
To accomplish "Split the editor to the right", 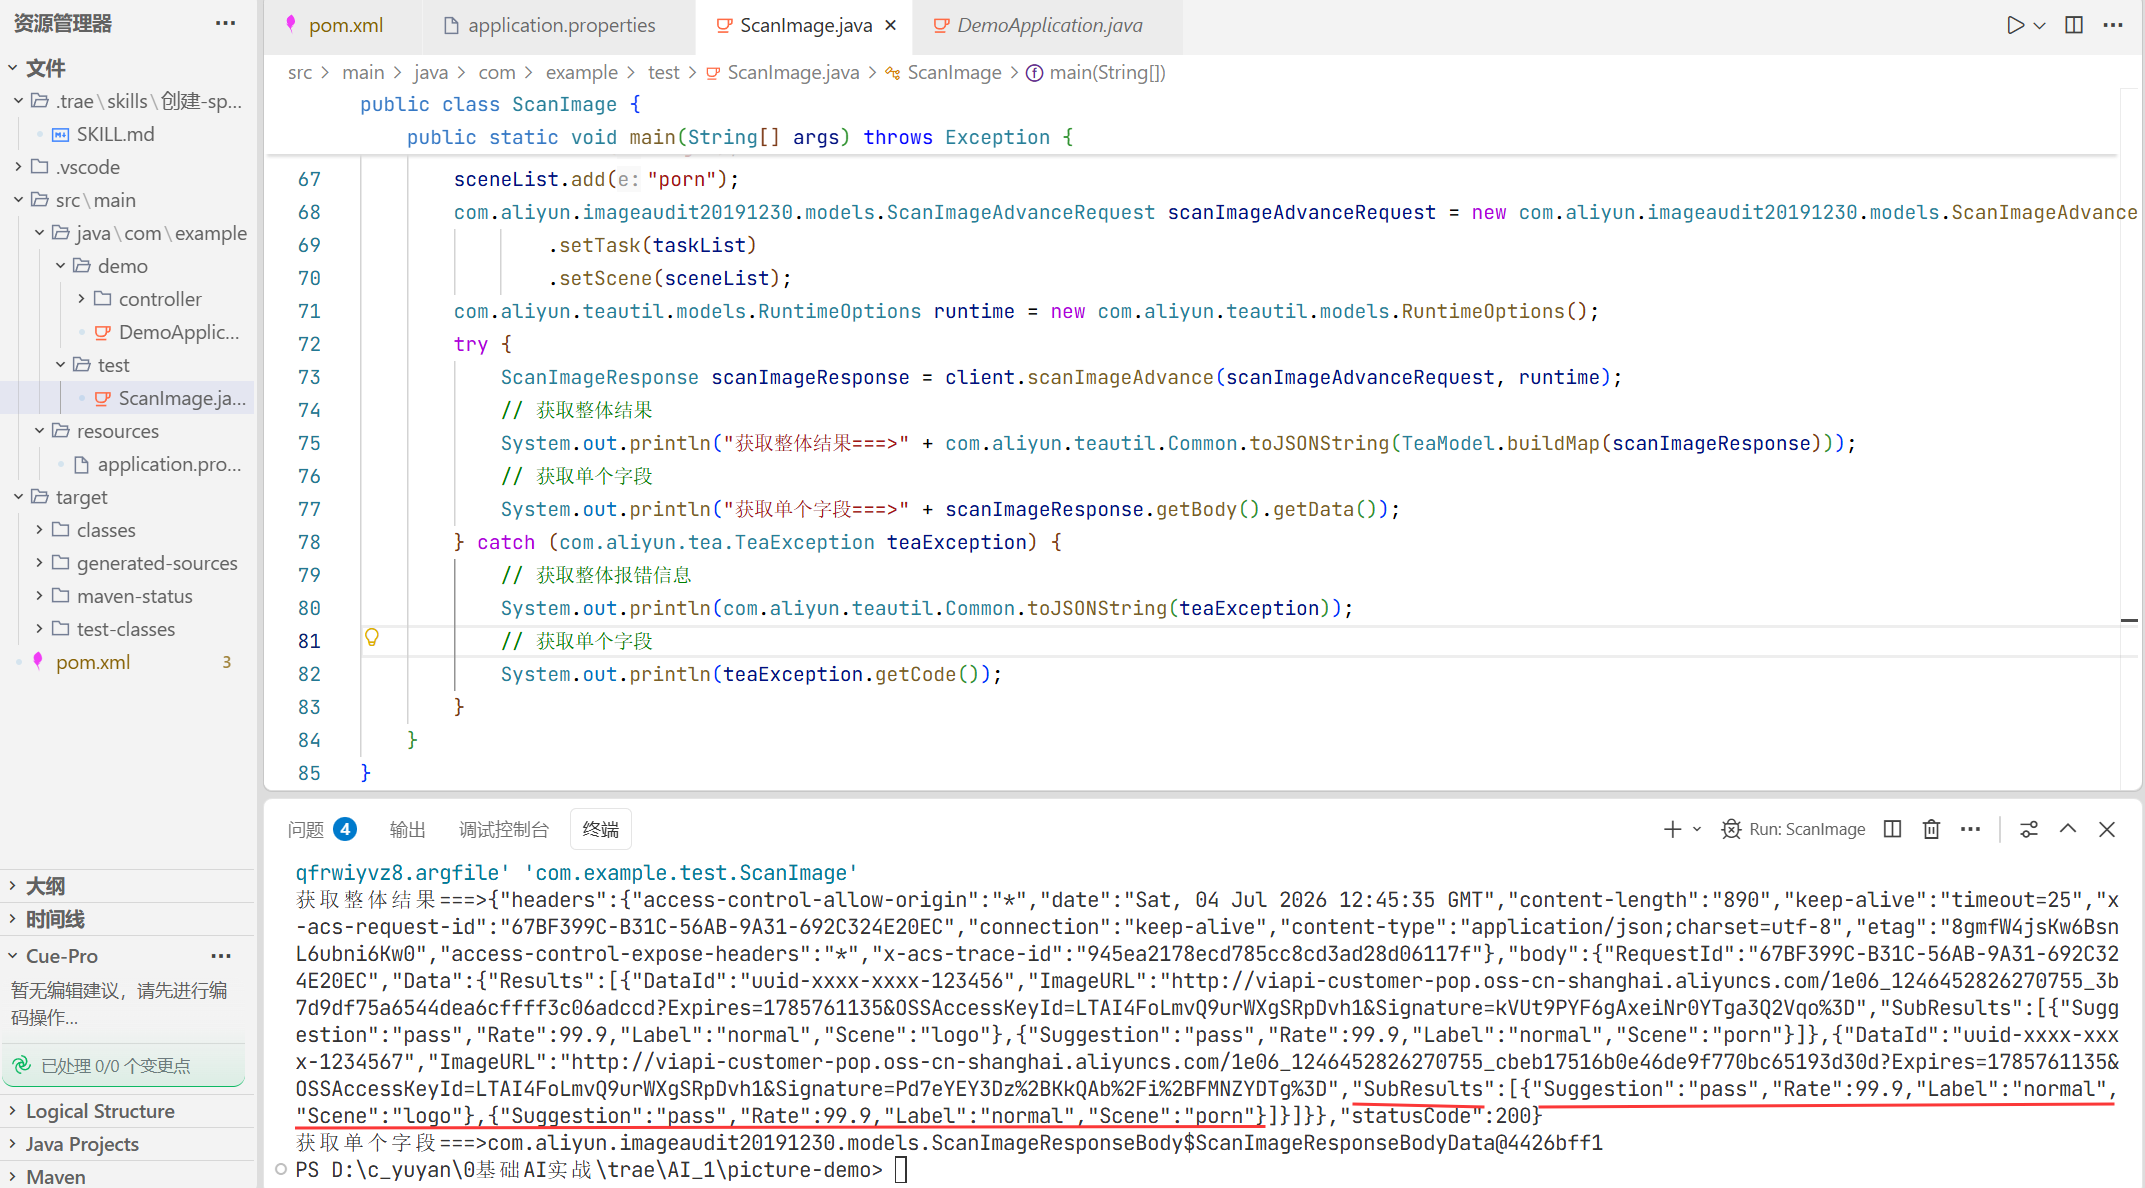I will (2074, 25).
